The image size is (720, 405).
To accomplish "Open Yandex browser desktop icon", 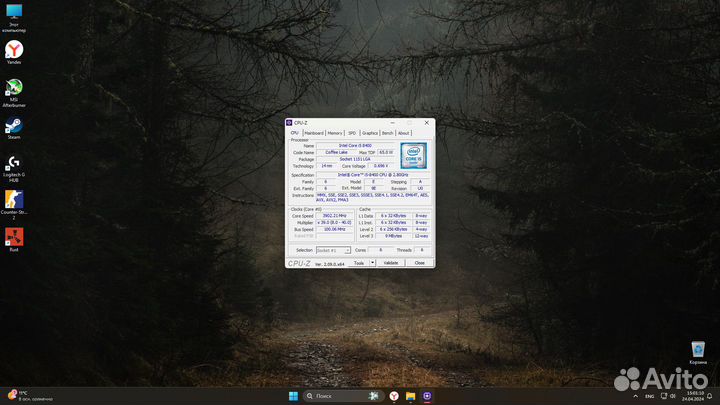I will [x=14, y=50].
